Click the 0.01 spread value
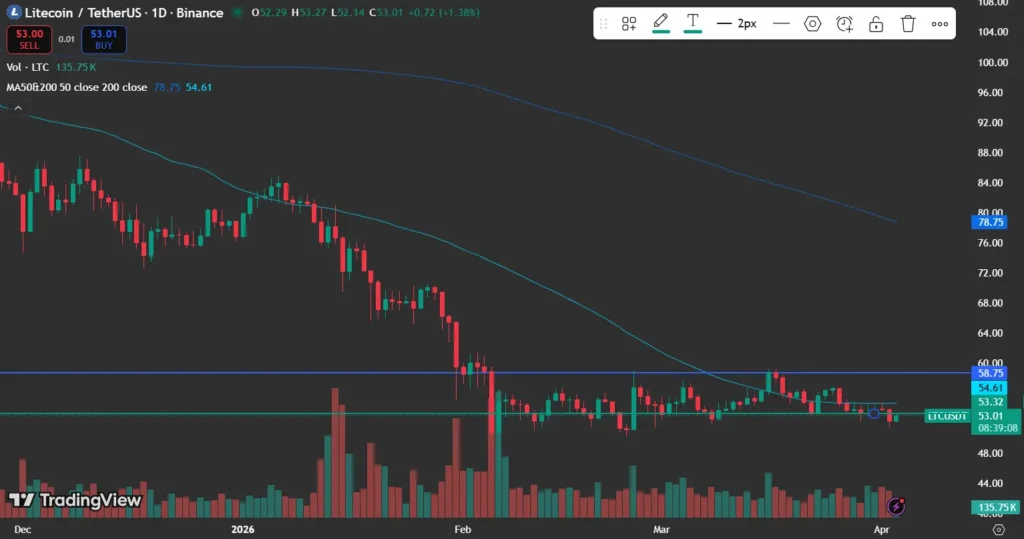 pos(66,39)
